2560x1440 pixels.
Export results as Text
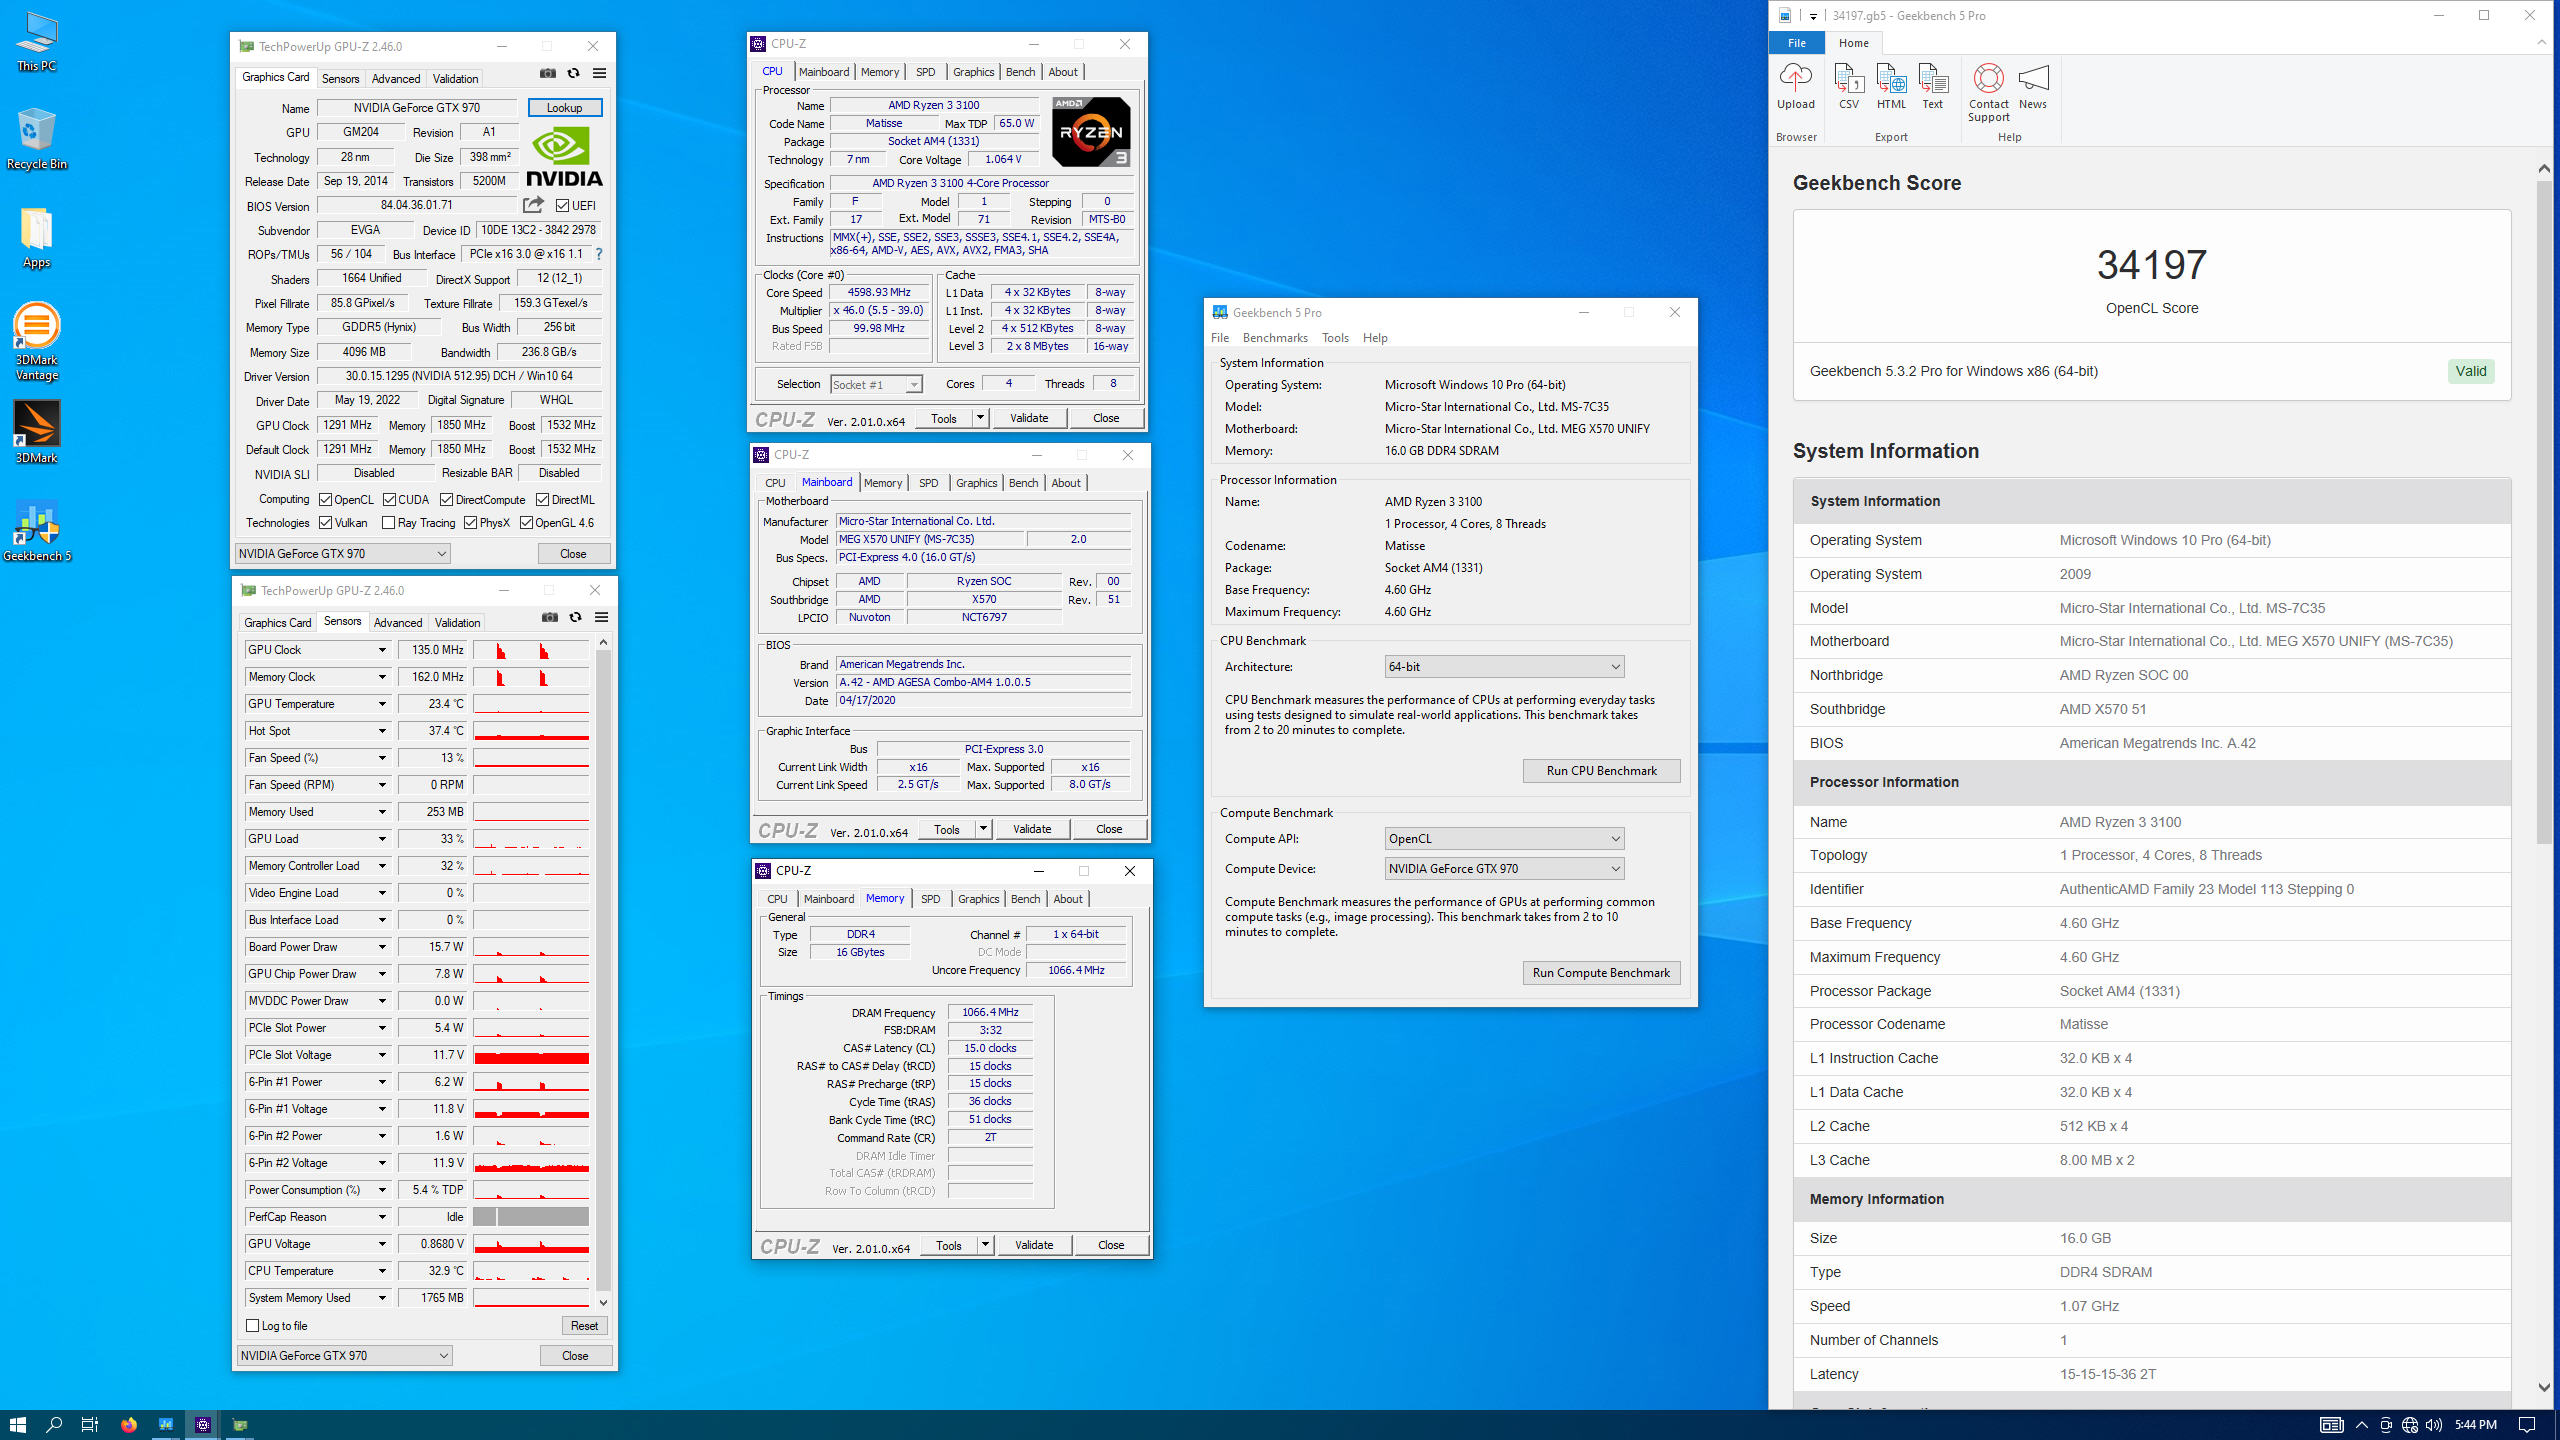click(x=1933, y=86)
